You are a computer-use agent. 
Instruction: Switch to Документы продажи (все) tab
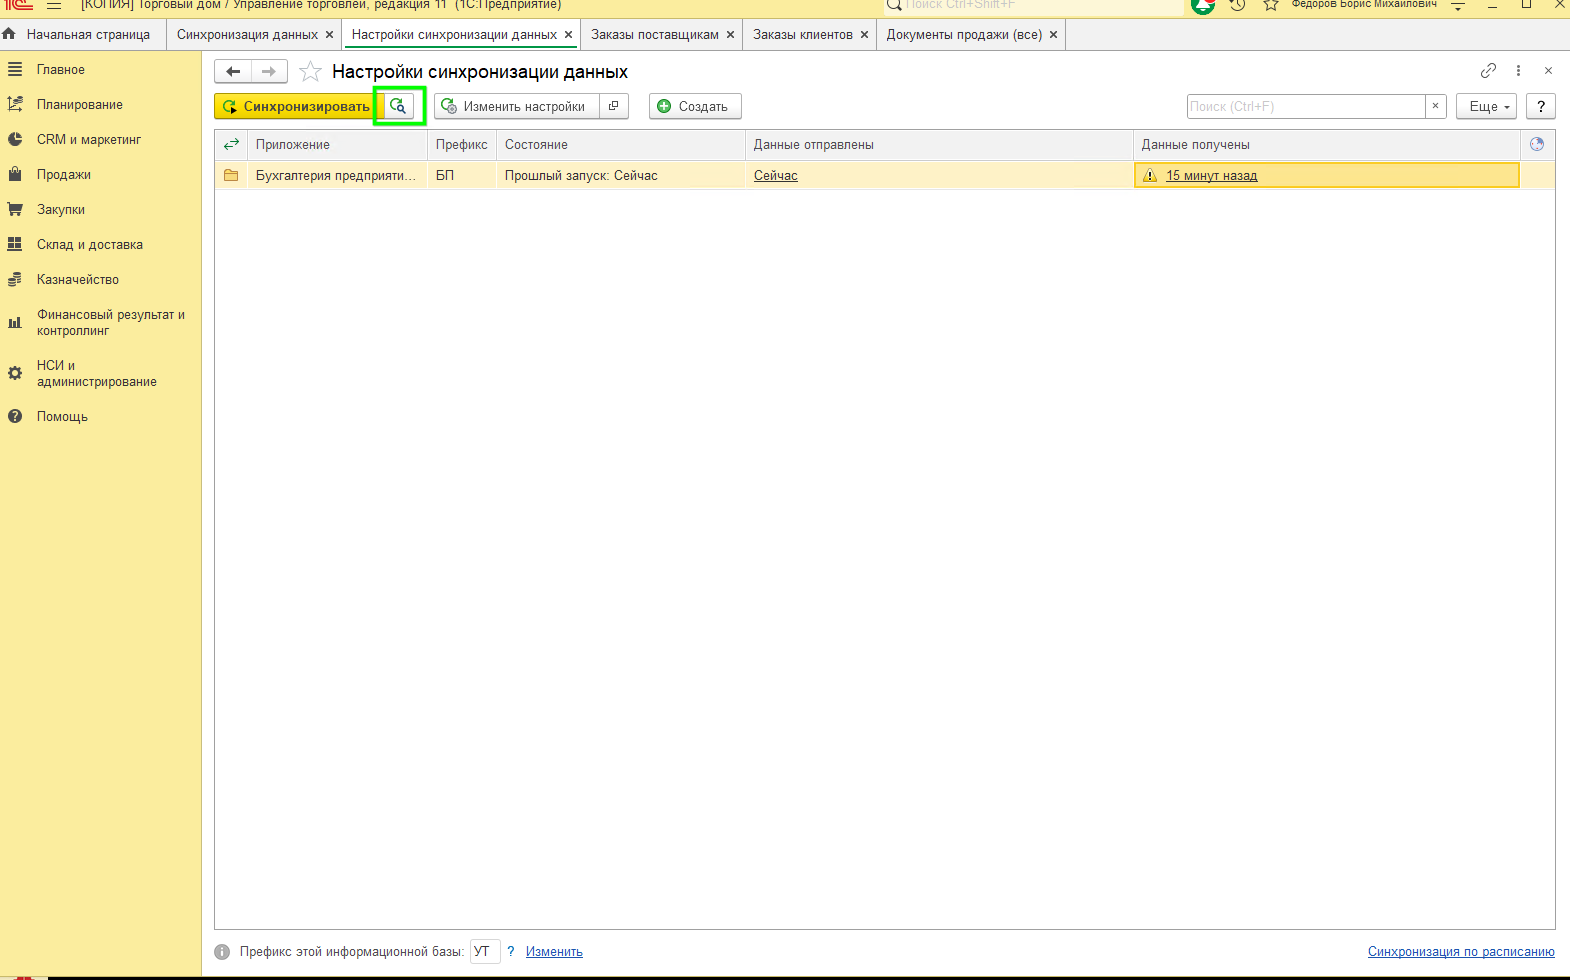[x=963, y=35]
